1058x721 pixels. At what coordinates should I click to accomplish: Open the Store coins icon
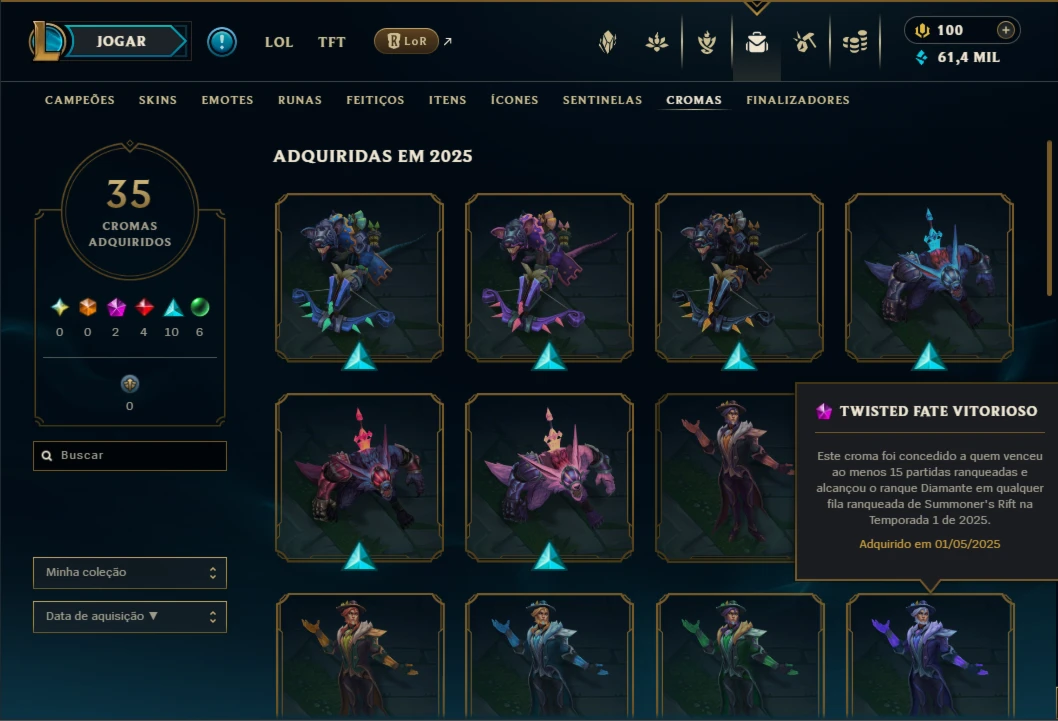[855, 42]
